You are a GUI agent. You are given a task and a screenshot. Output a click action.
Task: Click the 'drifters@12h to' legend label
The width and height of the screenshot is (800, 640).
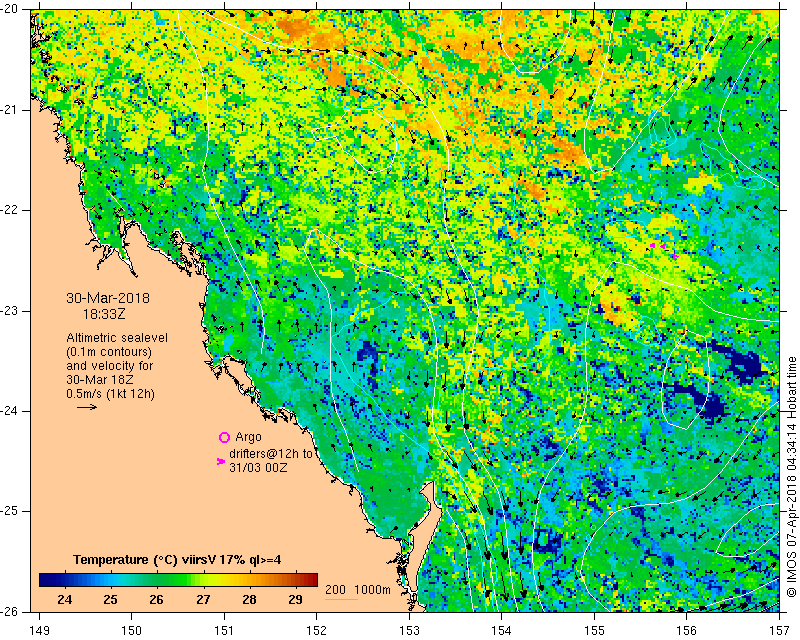point(270,454)
